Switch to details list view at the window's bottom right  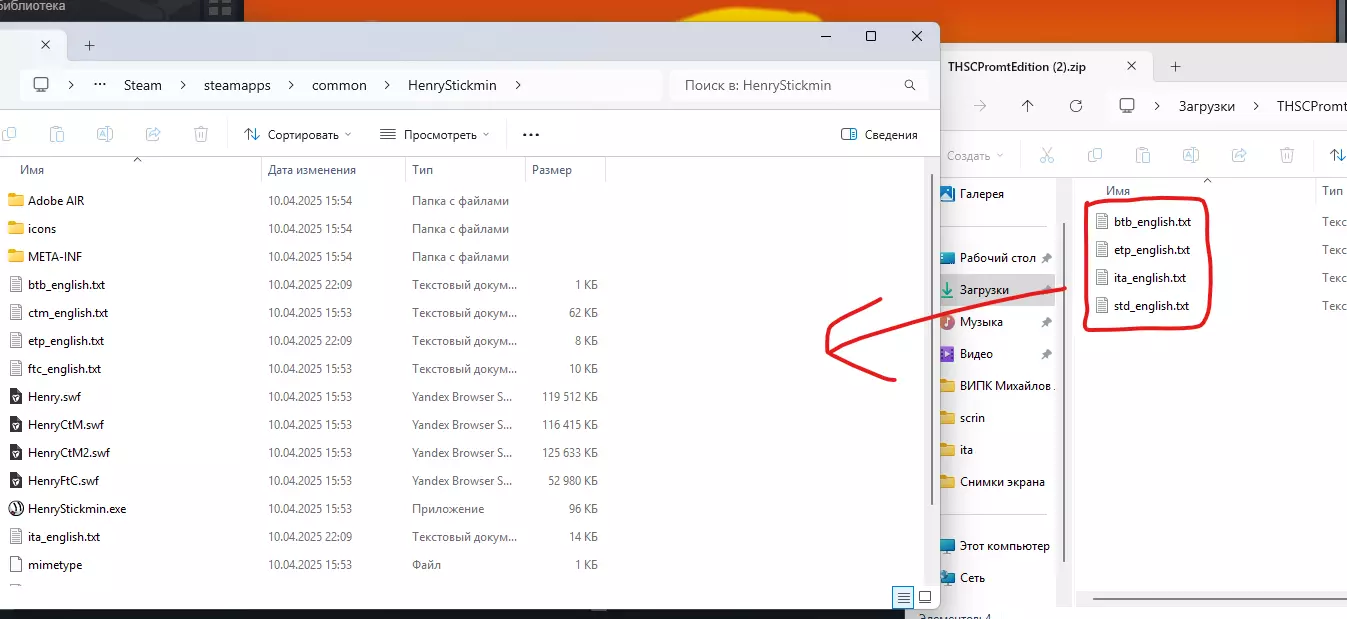coord(903,597)
